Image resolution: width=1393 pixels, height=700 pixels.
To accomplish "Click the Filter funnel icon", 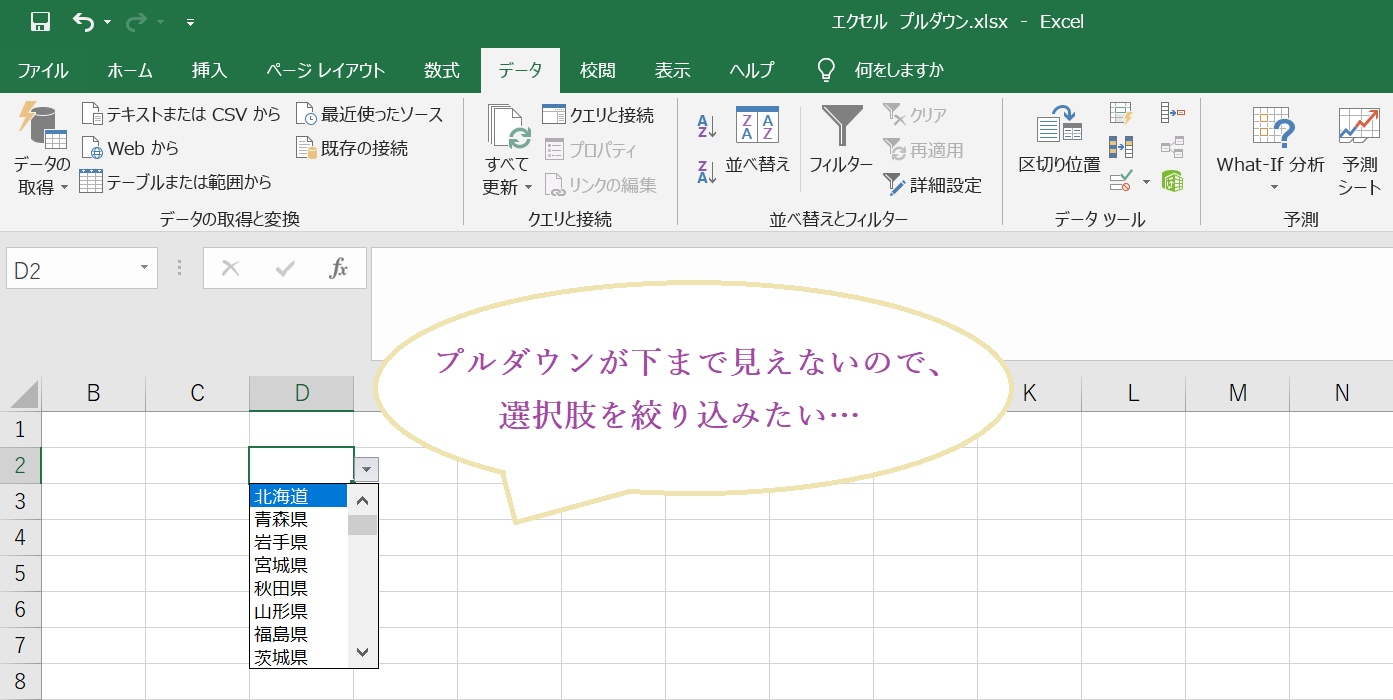I will 841,127.
